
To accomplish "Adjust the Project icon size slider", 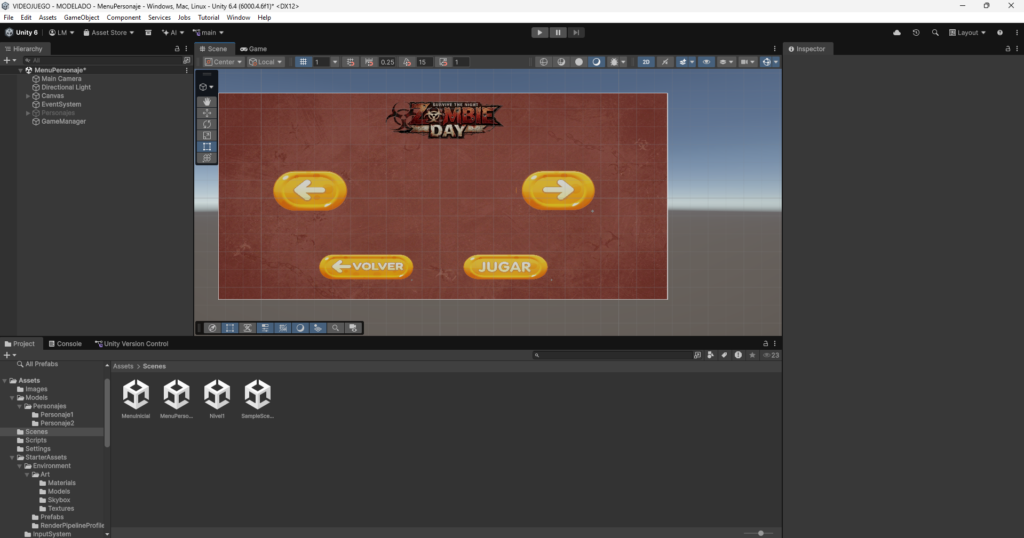I will 761,533.
